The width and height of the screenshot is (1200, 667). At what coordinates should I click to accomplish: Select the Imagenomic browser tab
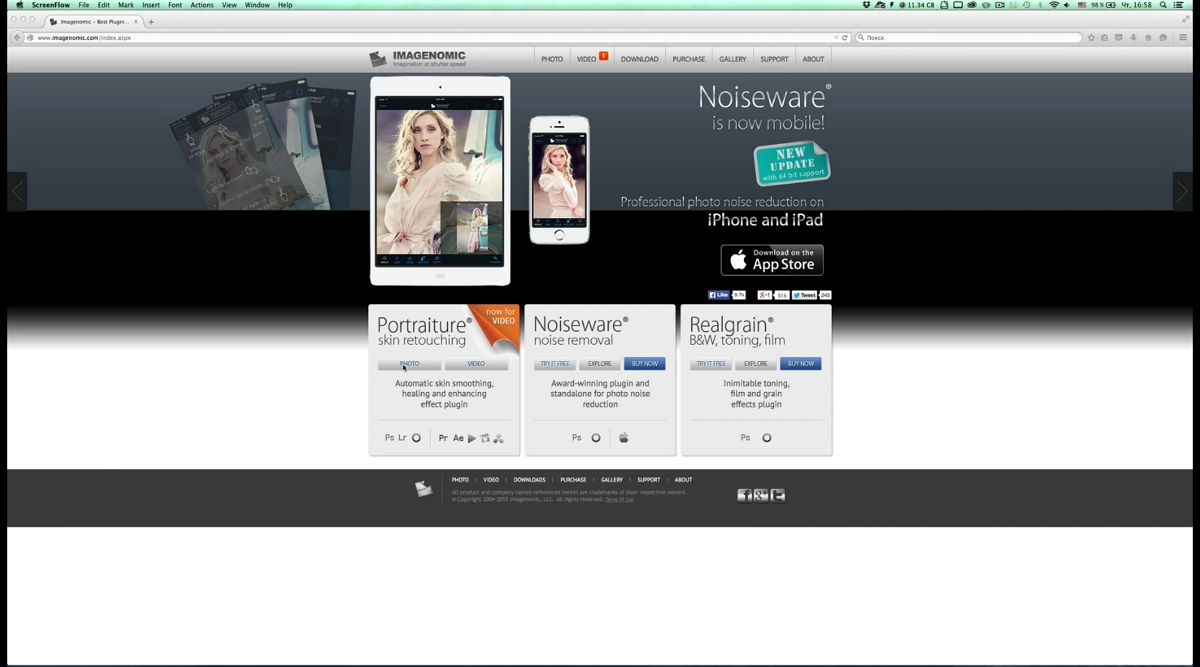(x=95, y=21)
